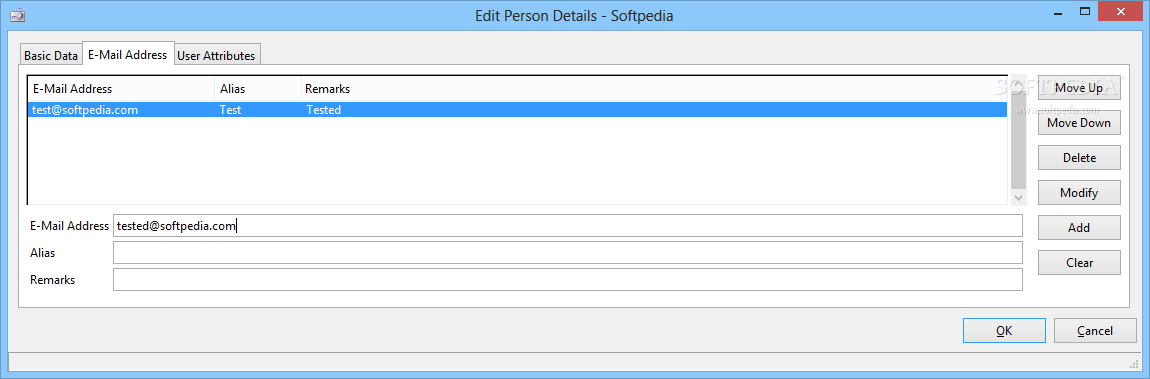Screen dimensions: 1150x379
Task: Open the User Attributes tab
Action: (216, 55)
